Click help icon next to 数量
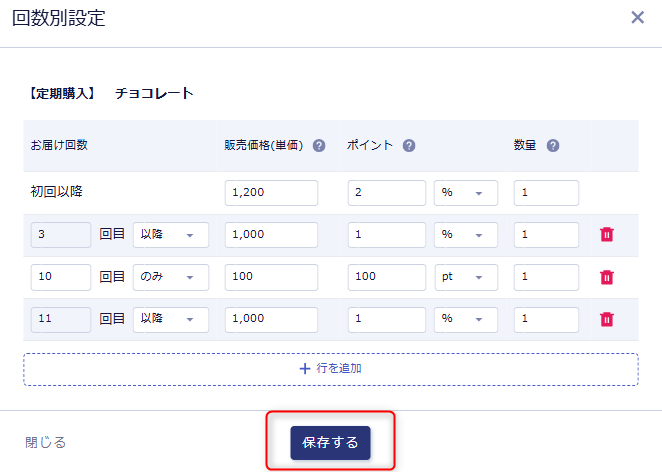The height and width of the screenshot is (472, 662). pyautogui.click(x=553, y=145)
